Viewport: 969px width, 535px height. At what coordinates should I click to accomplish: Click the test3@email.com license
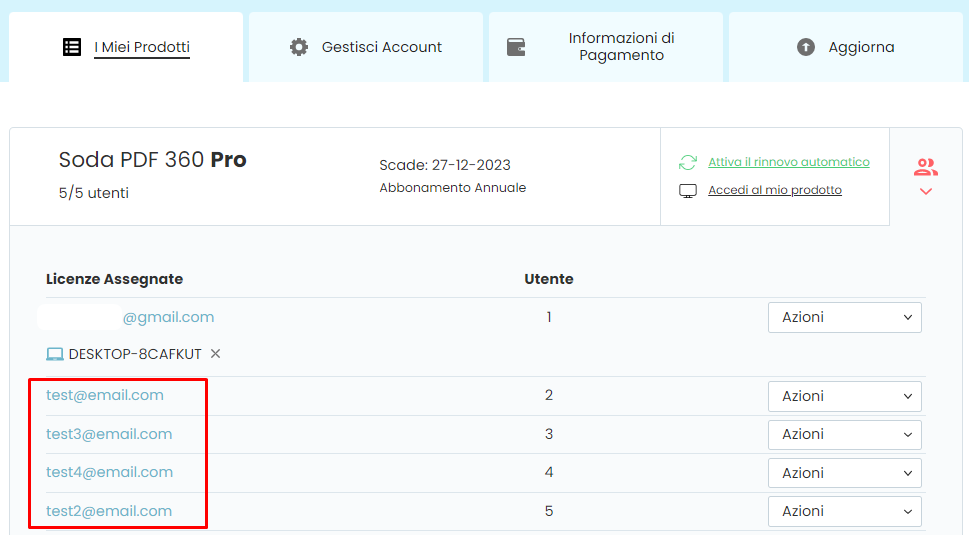pyautogui.click(x=109, y=434)
